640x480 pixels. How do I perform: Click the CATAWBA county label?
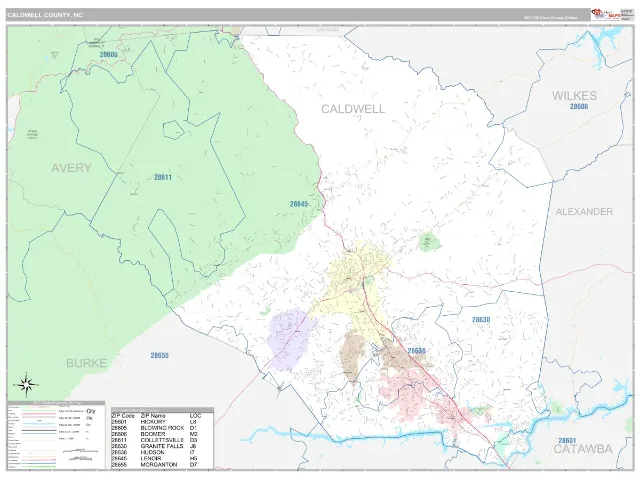pyautogui.click(x=583, y=449)
